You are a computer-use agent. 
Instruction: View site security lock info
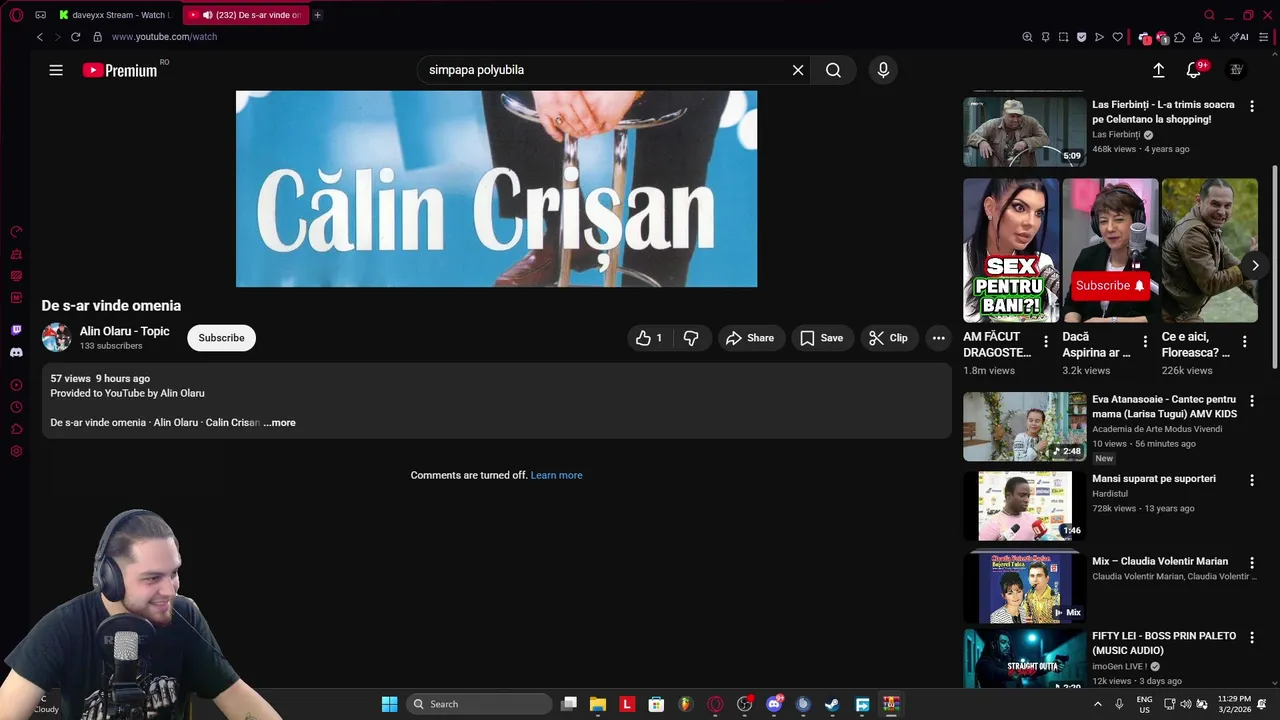[97, 37]
